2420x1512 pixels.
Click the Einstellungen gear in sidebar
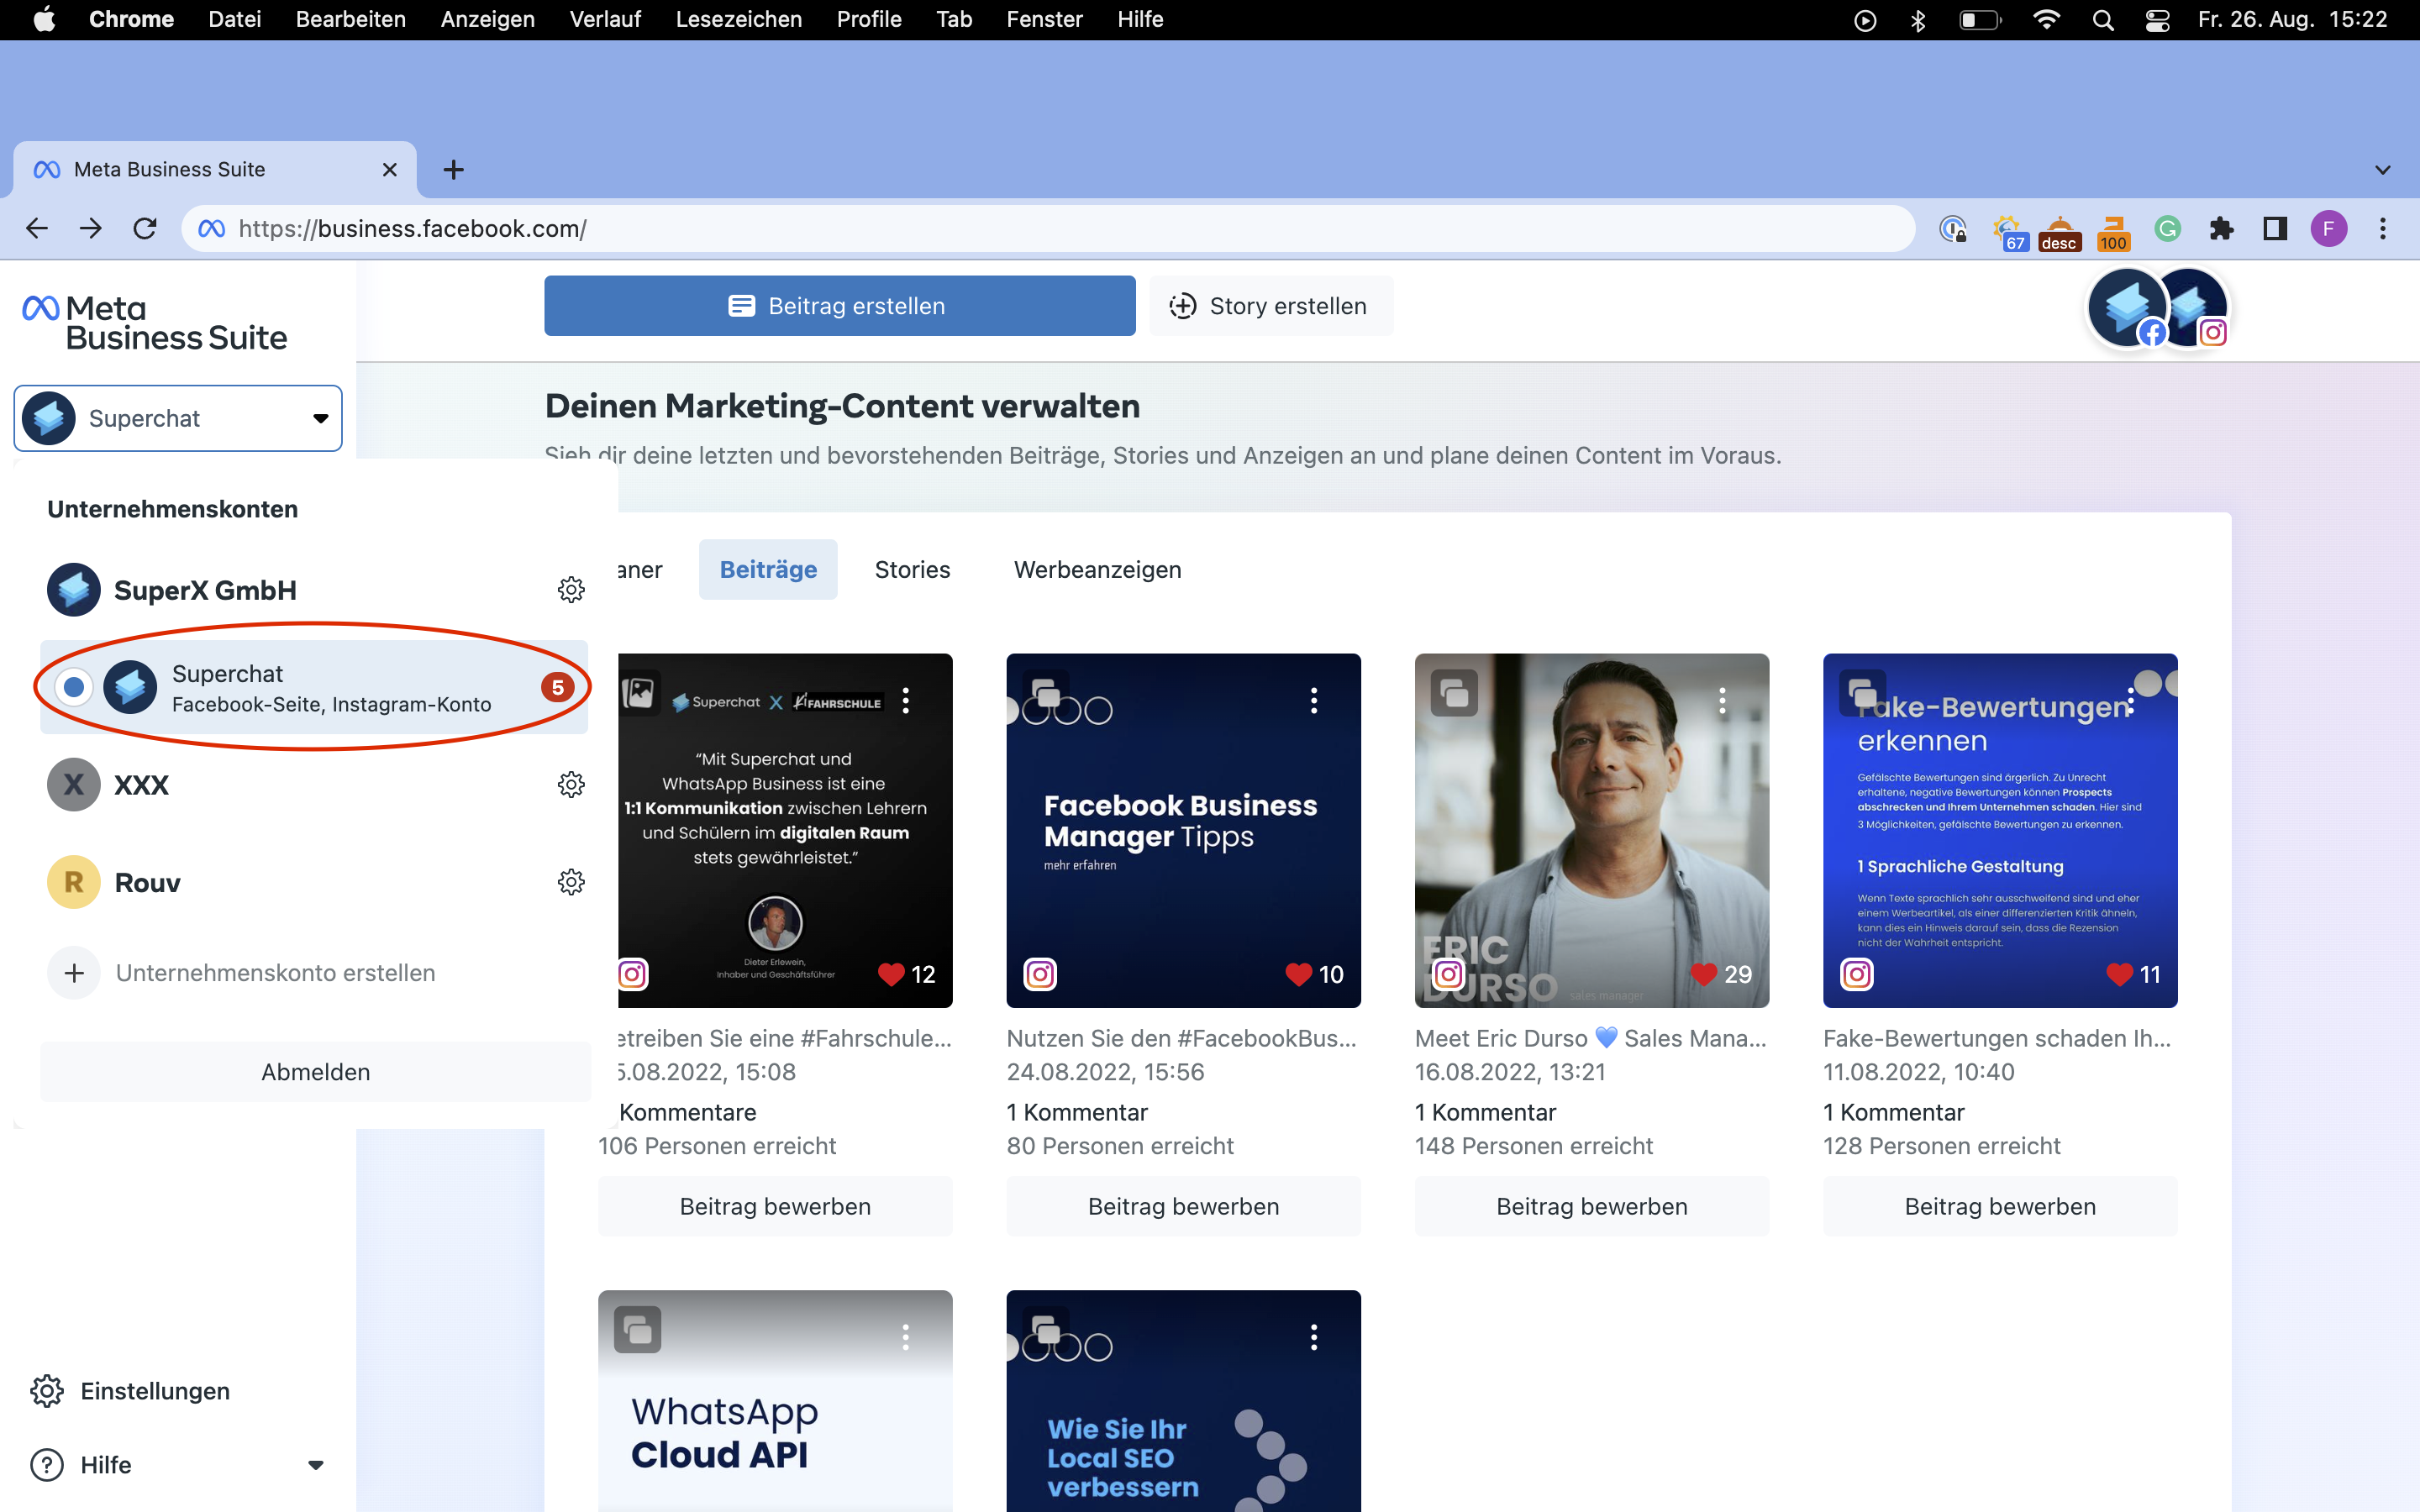[x=47, y=1391]
